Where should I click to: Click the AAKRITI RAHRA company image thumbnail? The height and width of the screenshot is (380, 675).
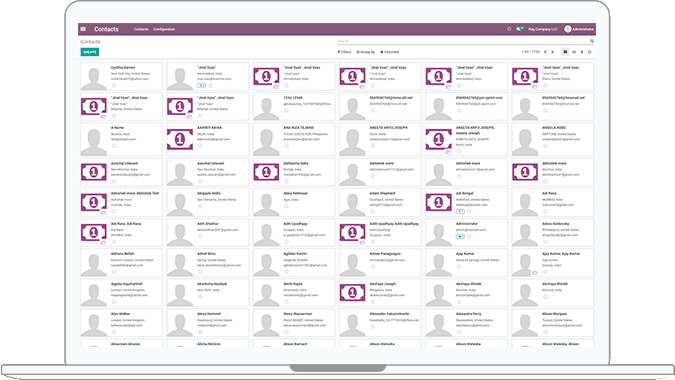(x=180, y=139)
